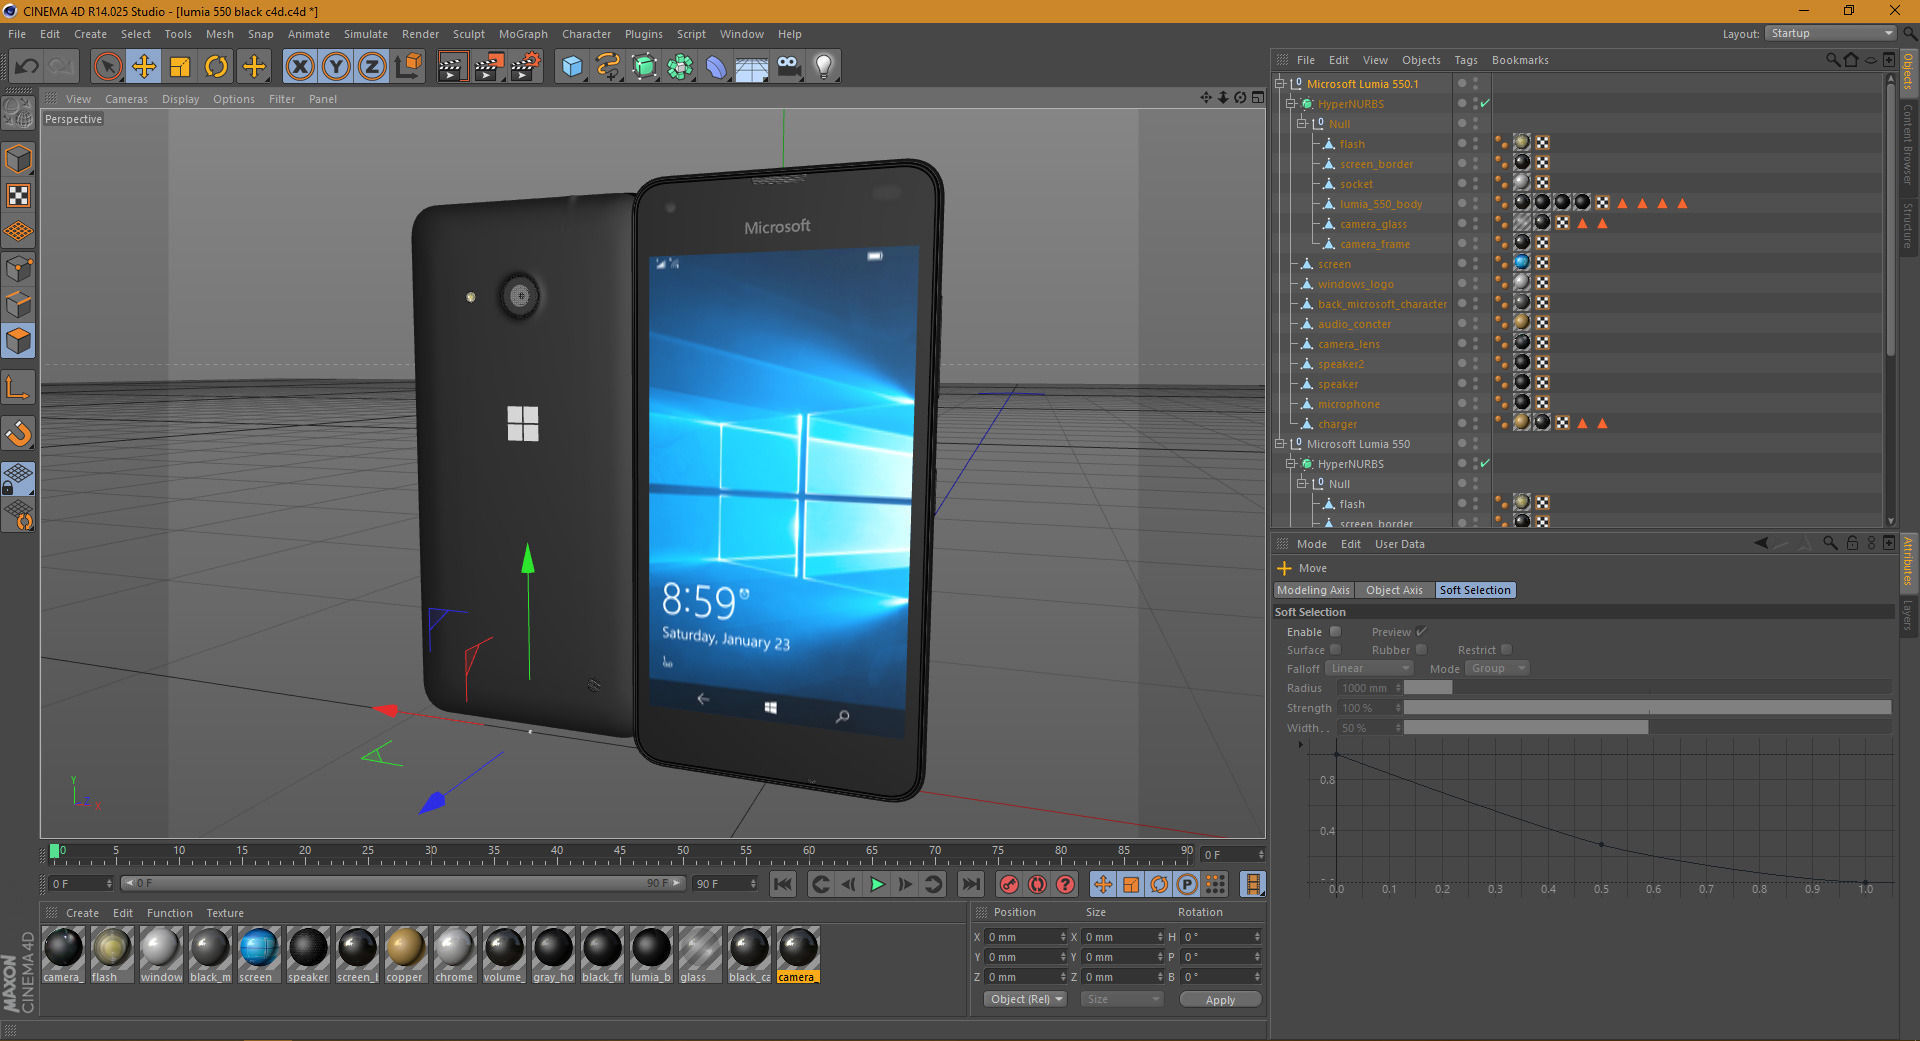Open the MoGraph menu
Screen dimensions: 1920x1041
(523, 34)
